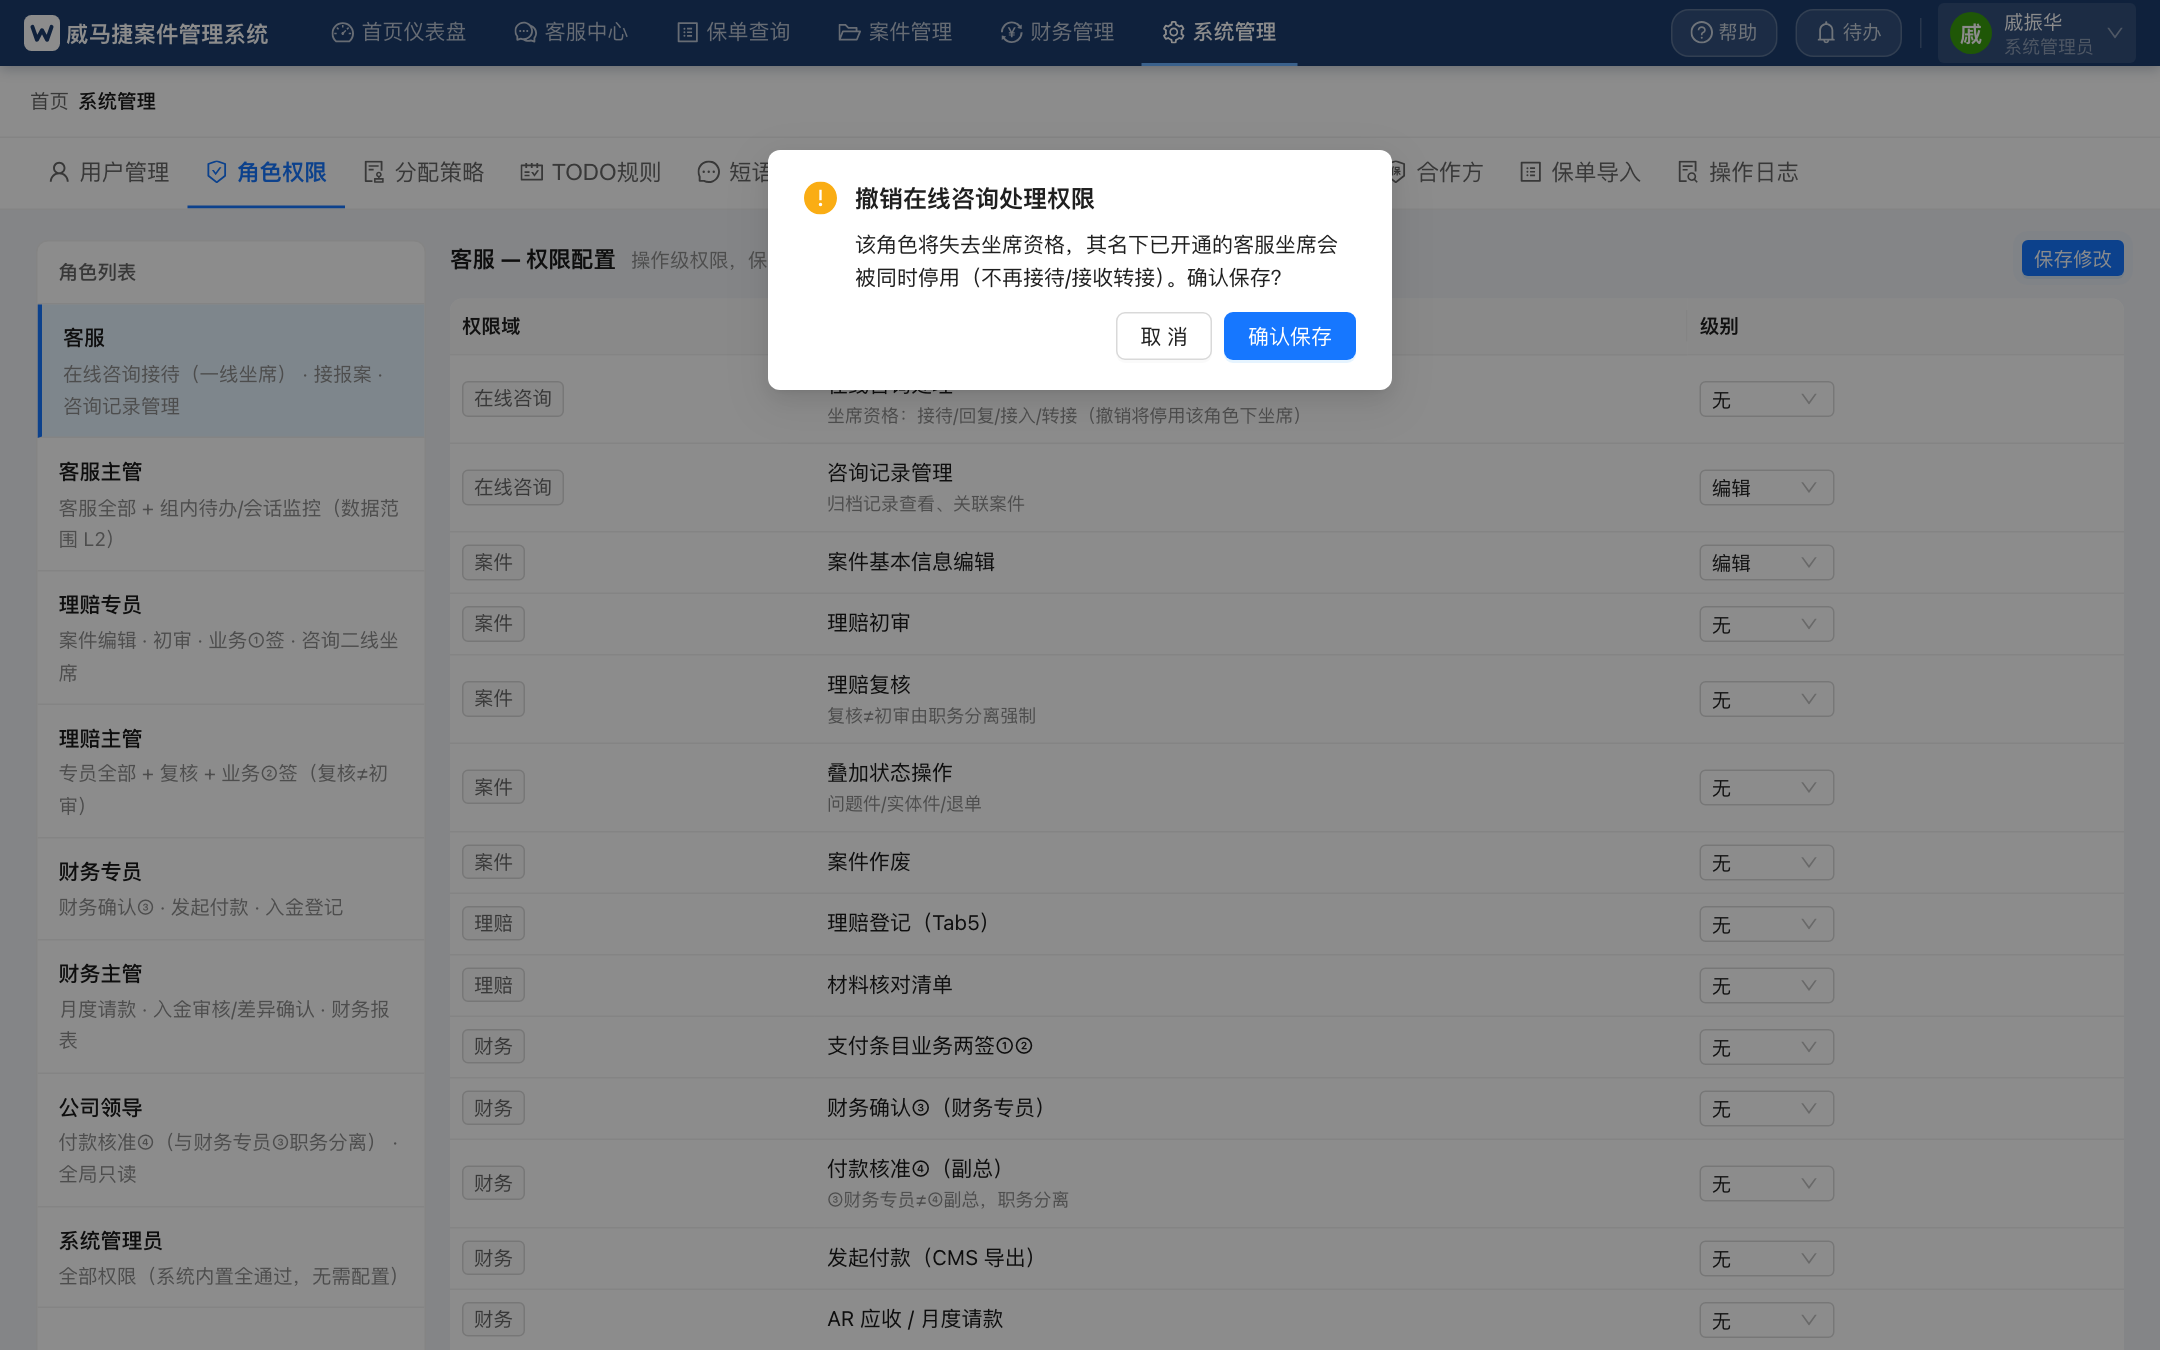Click the 用户管理 person icon
Screen dimensions: 2160x1350
pos(59,172)
